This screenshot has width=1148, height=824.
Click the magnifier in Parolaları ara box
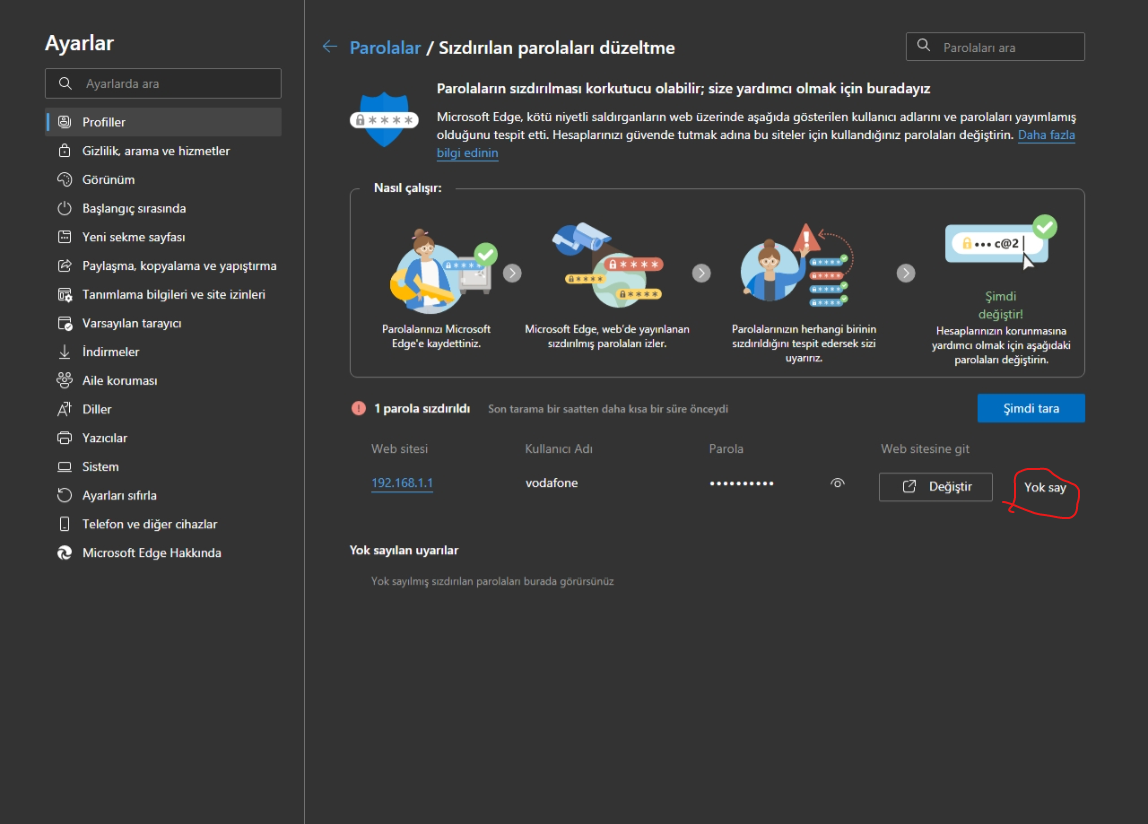pyautogui.click(x=923, y=45)
